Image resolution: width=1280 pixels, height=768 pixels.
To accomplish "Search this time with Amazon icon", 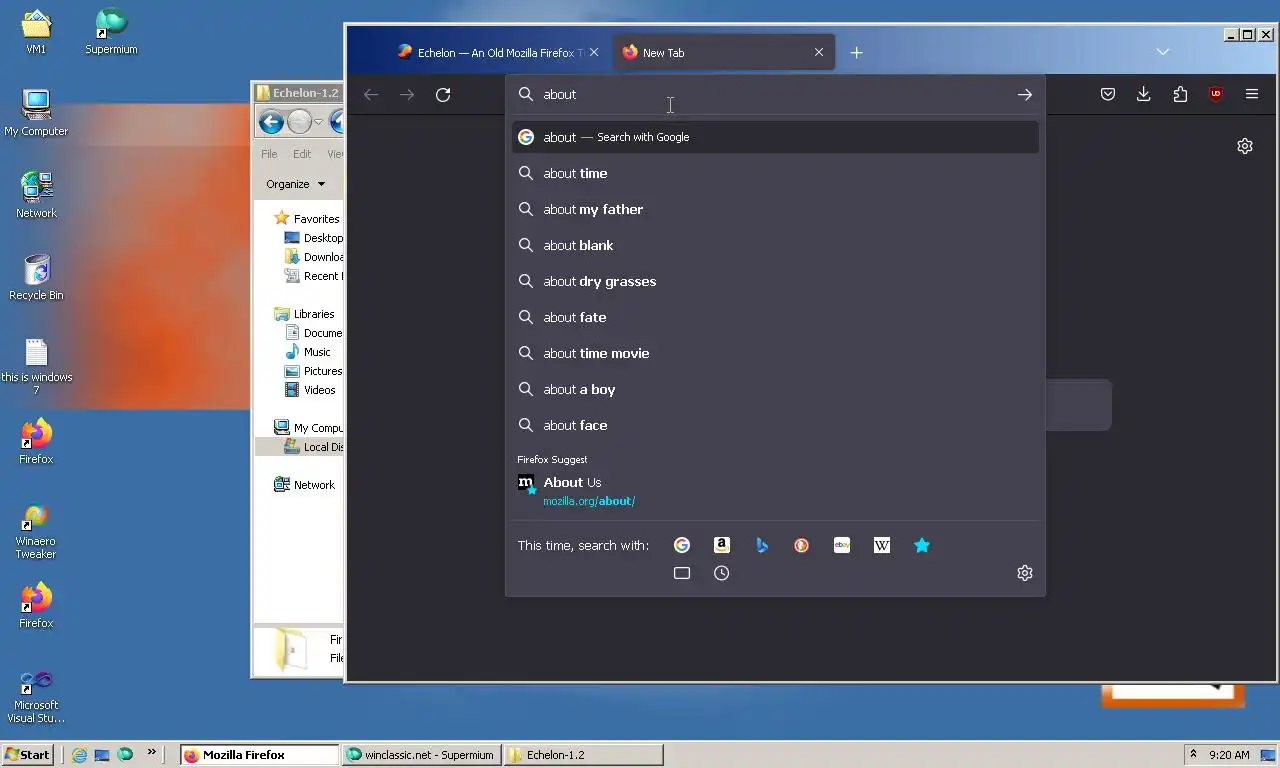I will tap(722, 545).
